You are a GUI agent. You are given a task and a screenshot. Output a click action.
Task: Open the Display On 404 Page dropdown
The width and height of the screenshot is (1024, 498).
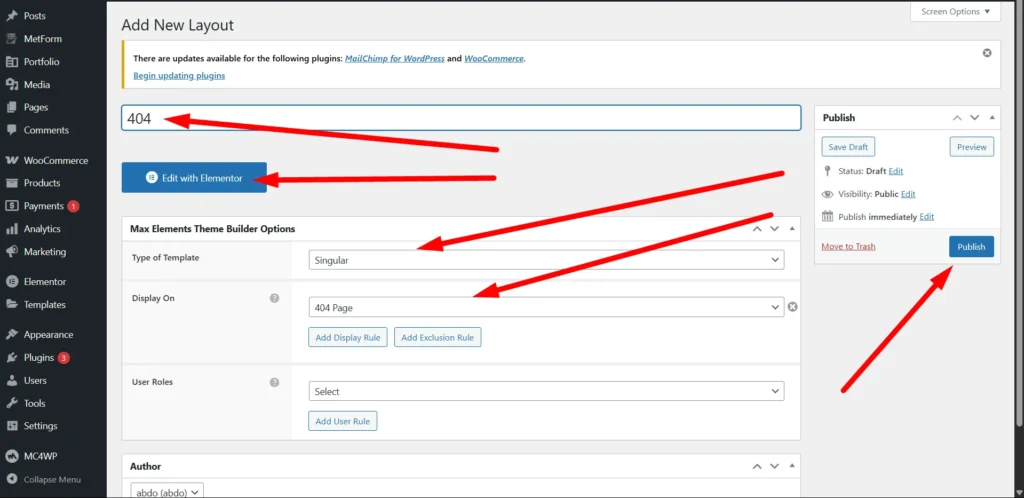pos(546,308)
